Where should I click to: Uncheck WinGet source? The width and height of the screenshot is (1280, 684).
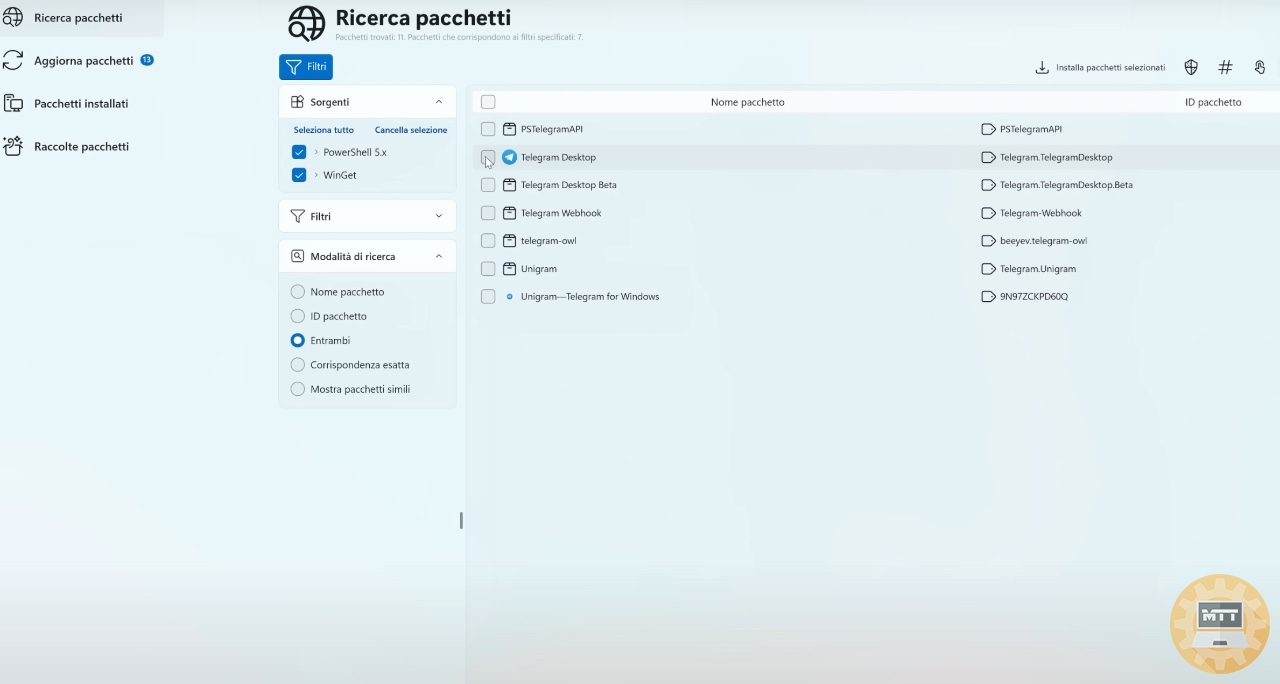click(x=299, y=175)
